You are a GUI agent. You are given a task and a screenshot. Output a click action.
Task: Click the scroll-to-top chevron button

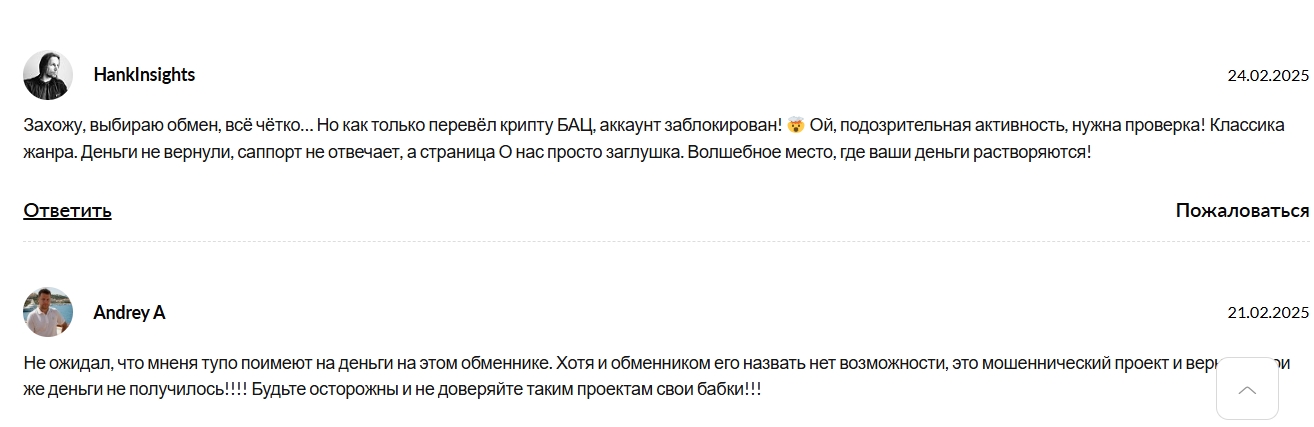click(1247, 389)
